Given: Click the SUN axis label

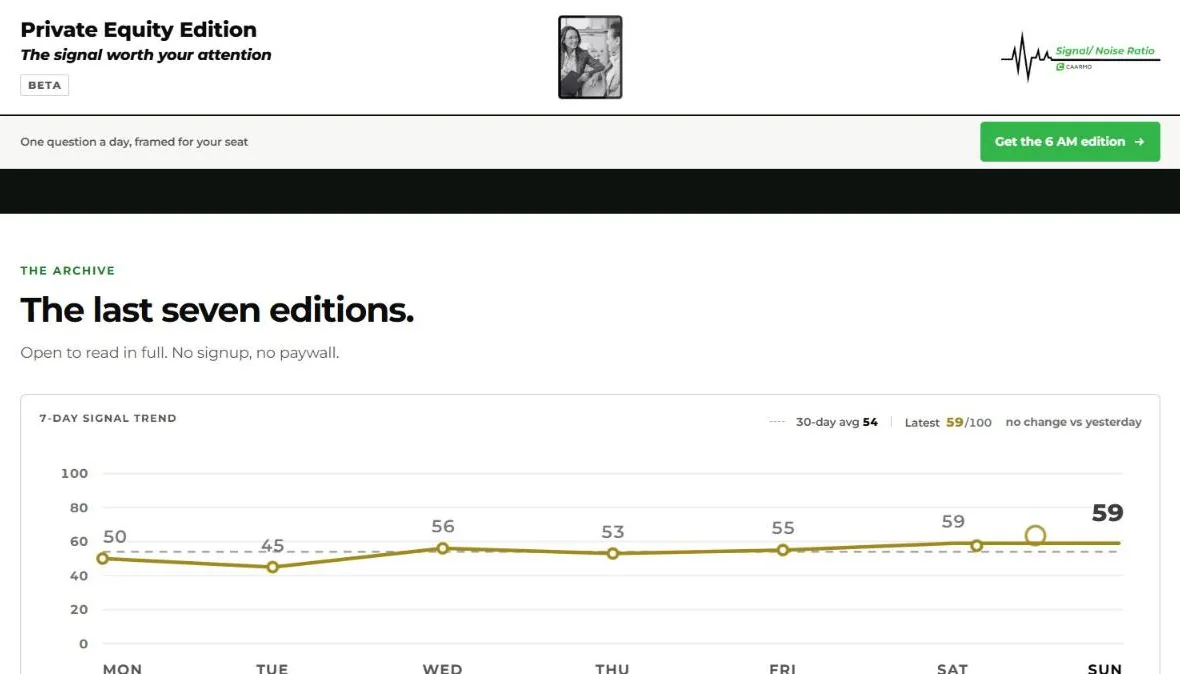Looking at the screenshot, I should pyautogui.click(x=1105, y=668).
